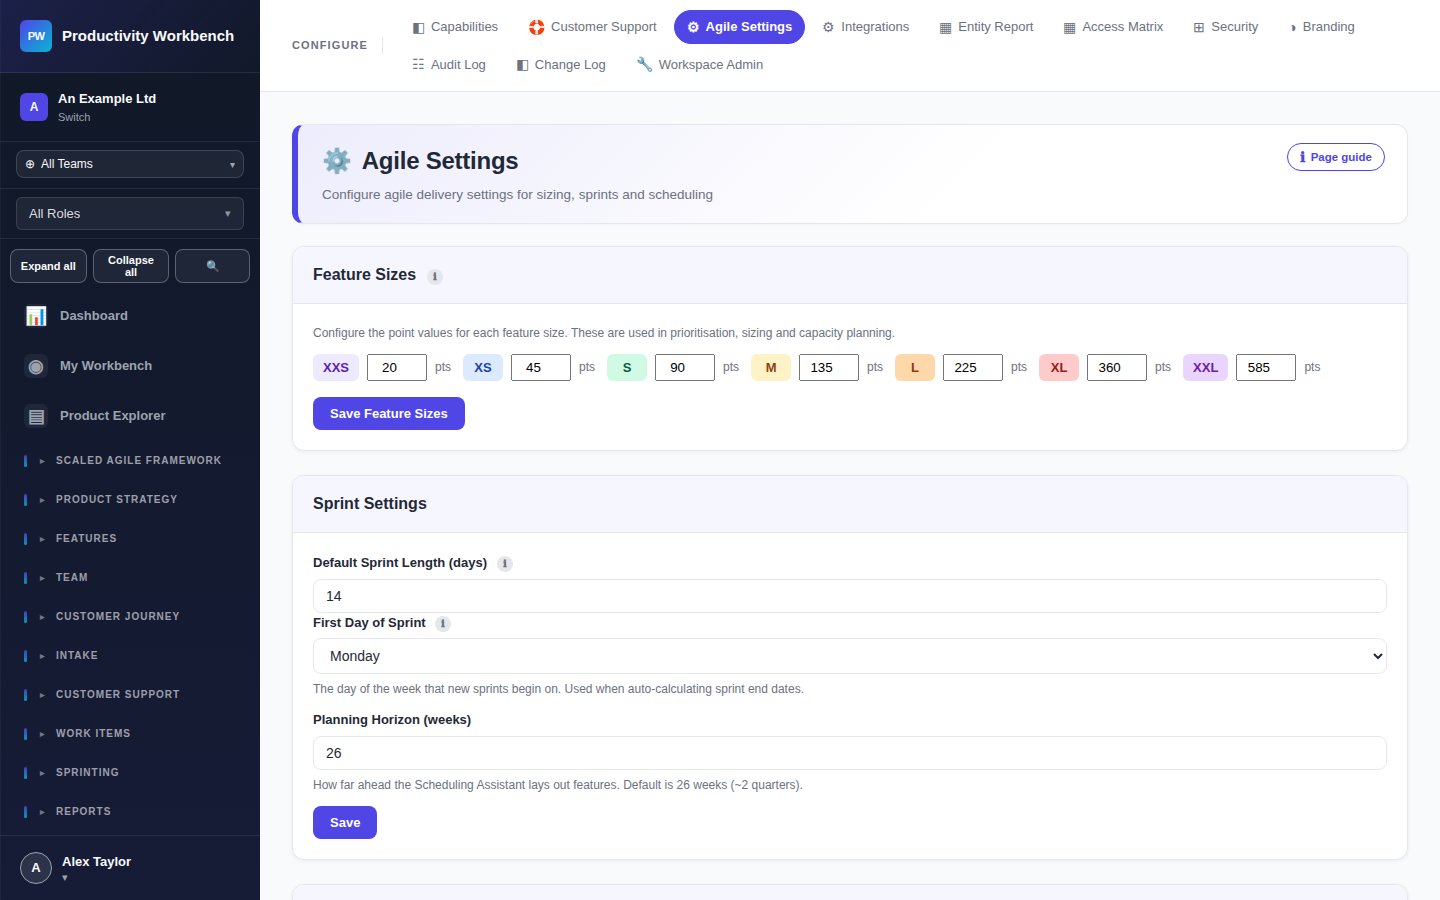Open the All Teams dropdown
This screenshot has height=900, width=1440.
click(x=130, y=164)
